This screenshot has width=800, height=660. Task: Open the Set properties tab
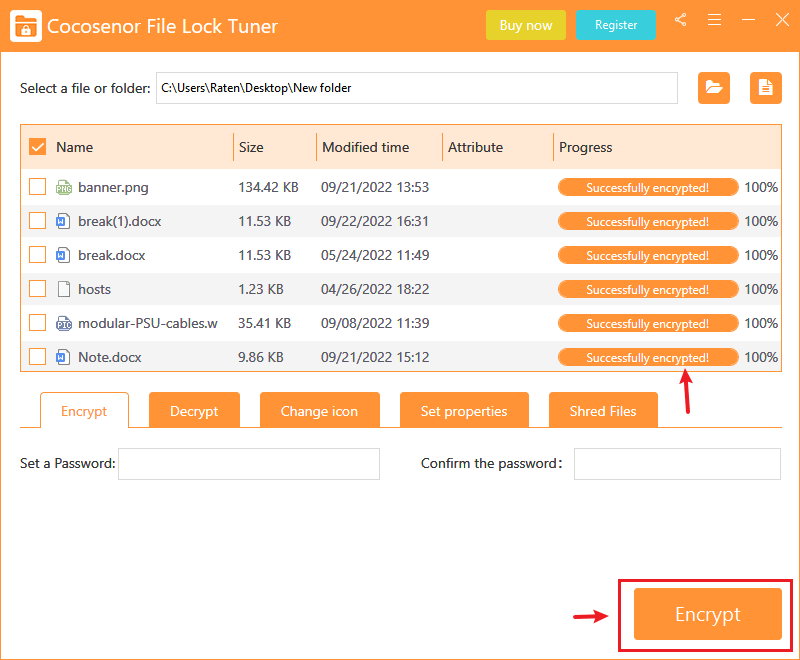coord(464,411)
